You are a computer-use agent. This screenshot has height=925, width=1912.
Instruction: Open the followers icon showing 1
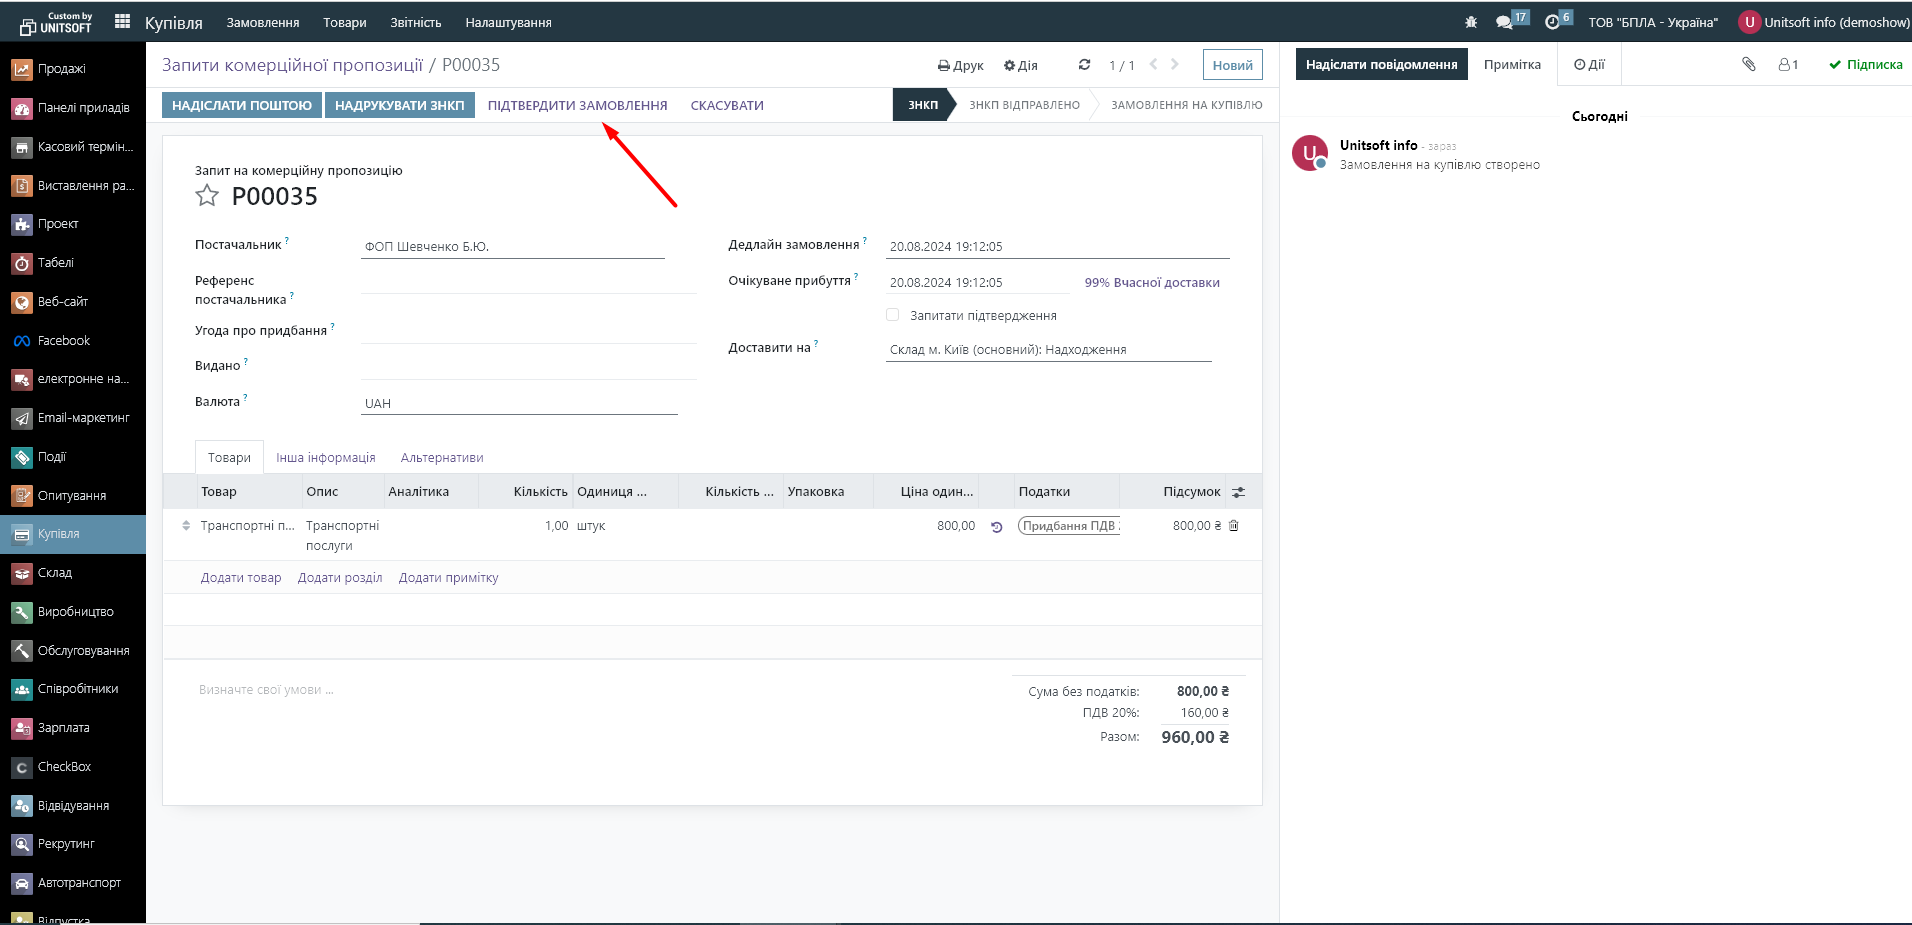coord(1788,65)
